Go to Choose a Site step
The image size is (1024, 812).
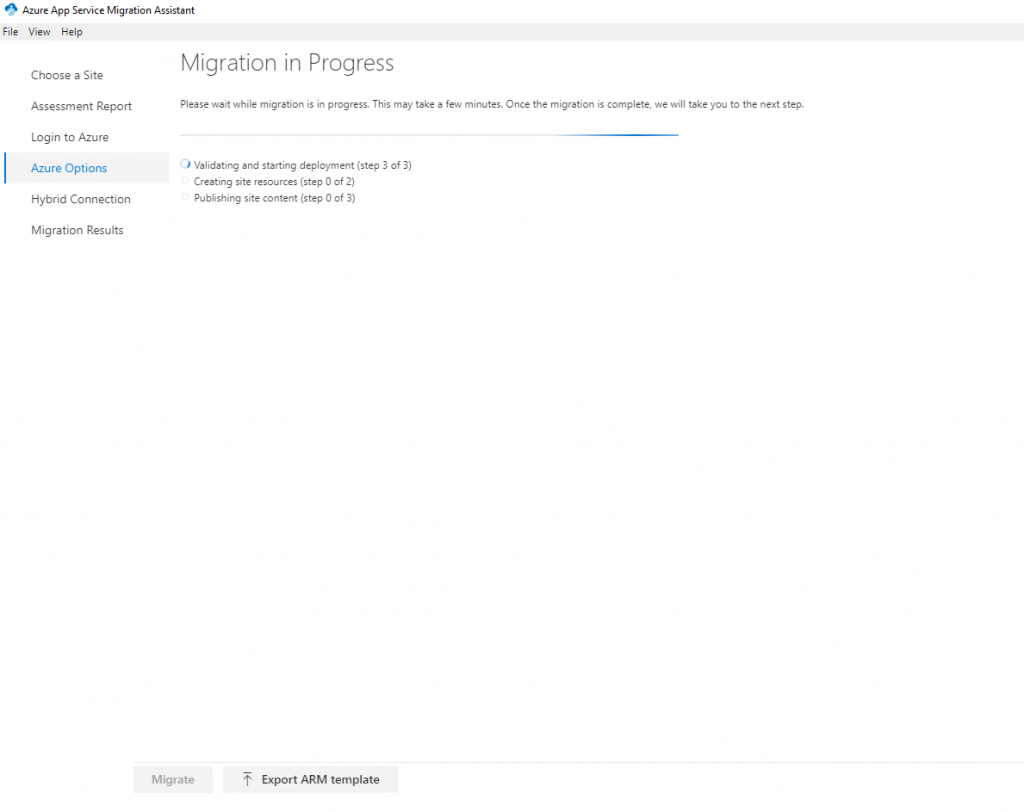pyautogui.click(x=67, y=75)
